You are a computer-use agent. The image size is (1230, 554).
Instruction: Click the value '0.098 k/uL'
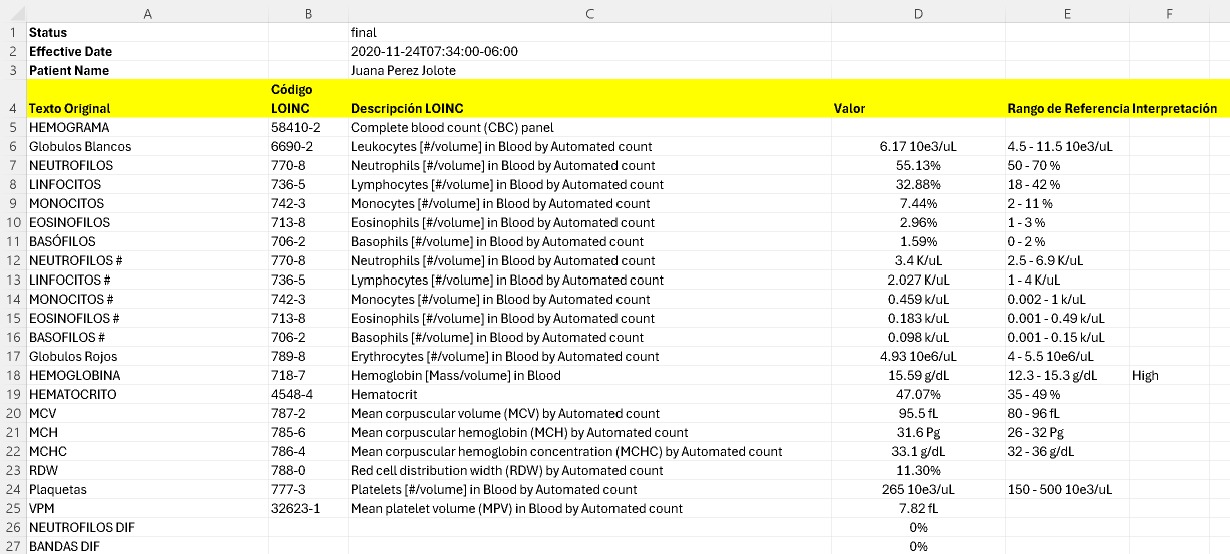pyautogui.click(x=918, y=337)
